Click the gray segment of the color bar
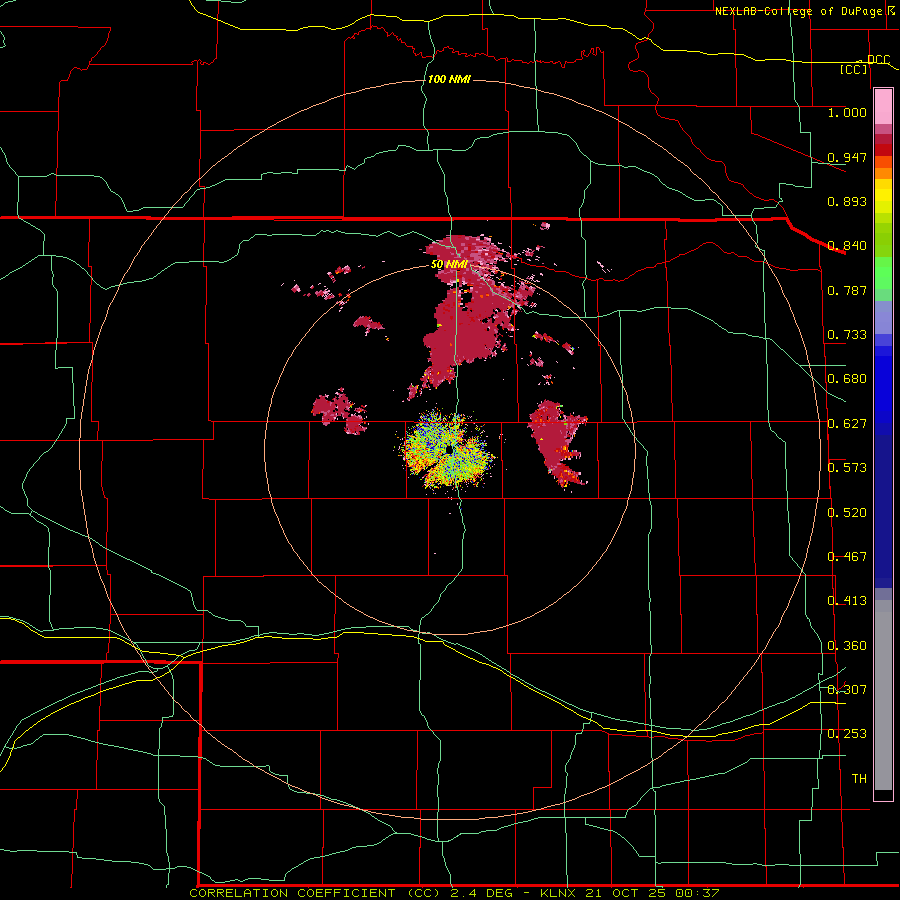The height and width of the screenshot is (900, 900). click(x=883, y=695)
